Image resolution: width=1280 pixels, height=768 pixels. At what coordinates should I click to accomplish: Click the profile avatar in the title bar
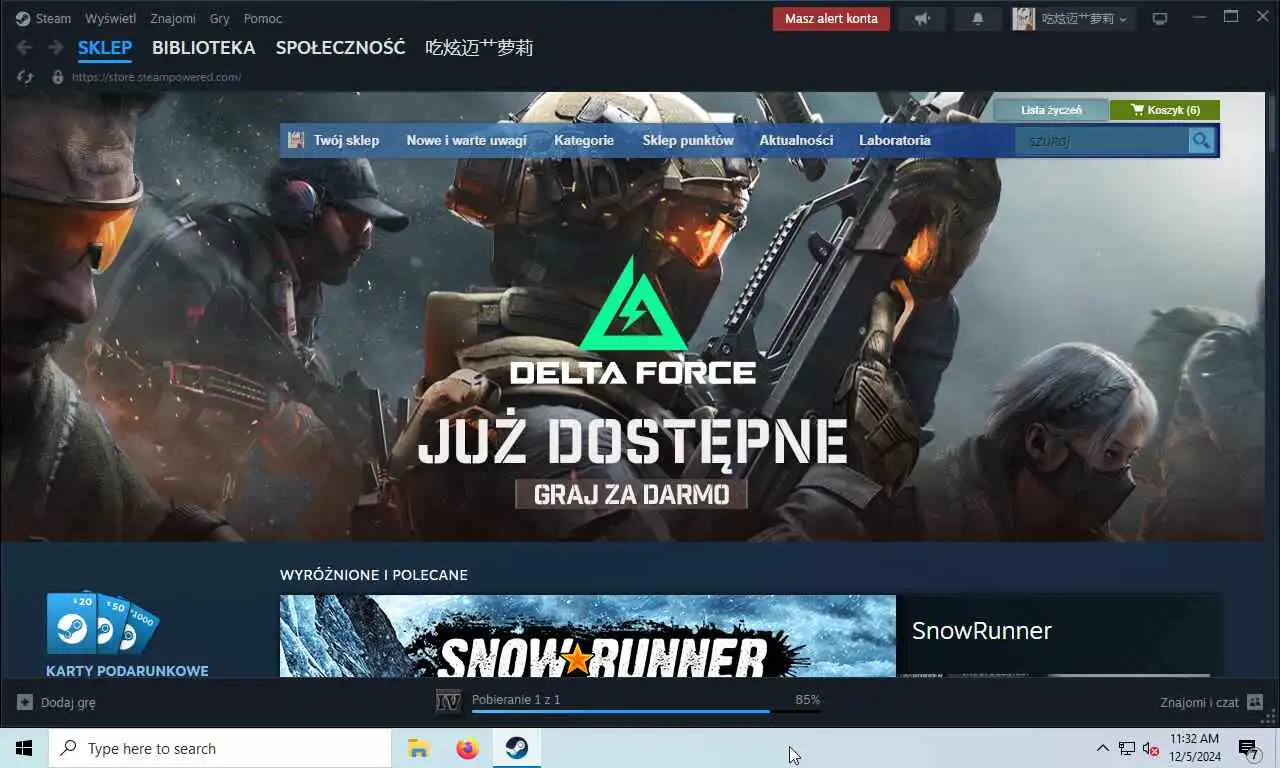[1023, 18]
